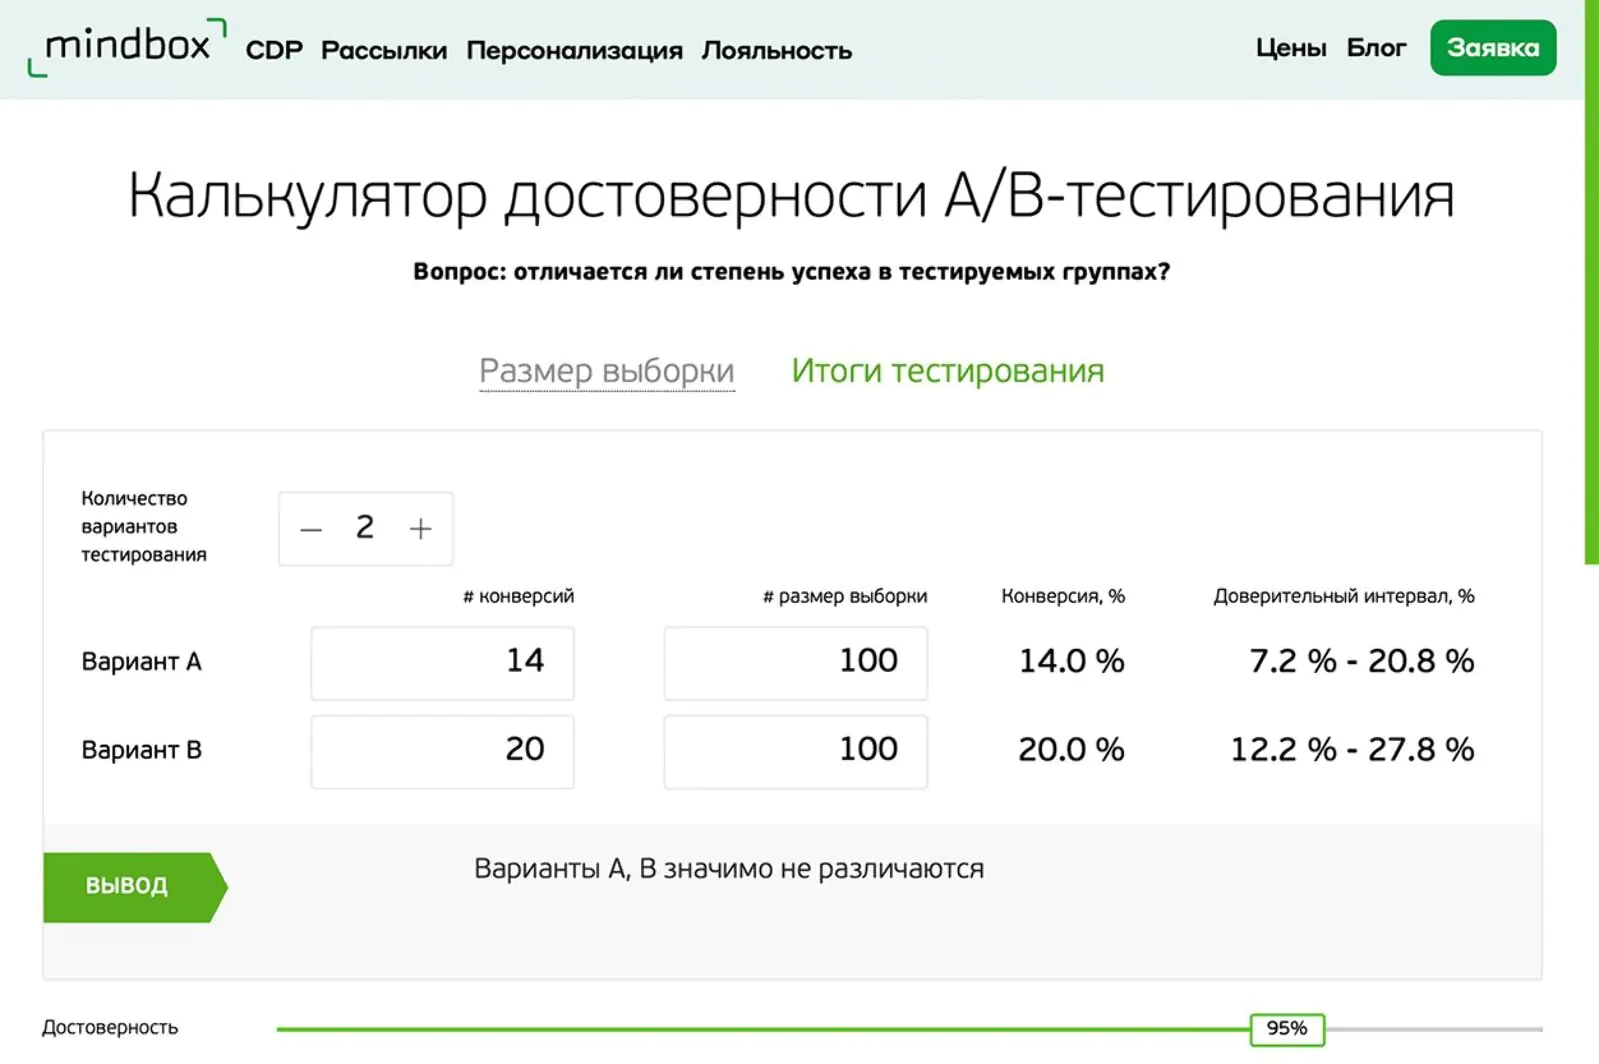
Task: Select the Итоги тестирования tab
Action: tap(948, 371)
